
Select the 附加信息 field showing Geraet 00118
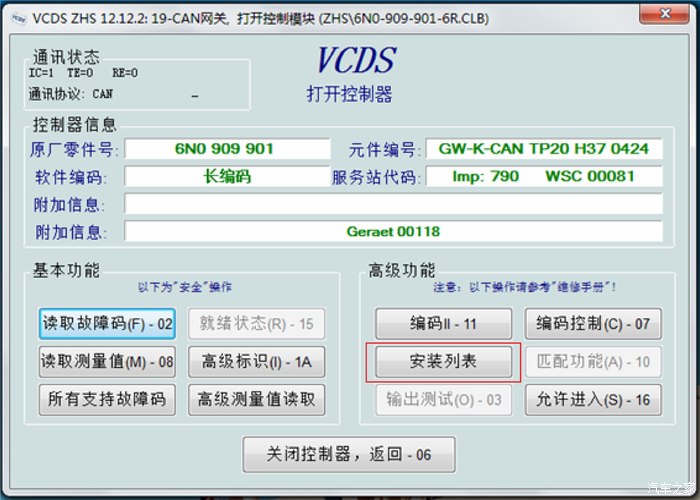point(392,232)
